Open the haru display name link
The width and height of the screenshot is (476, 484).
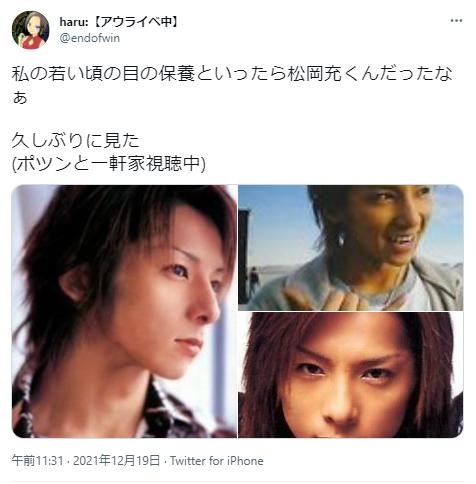(119, 22)
